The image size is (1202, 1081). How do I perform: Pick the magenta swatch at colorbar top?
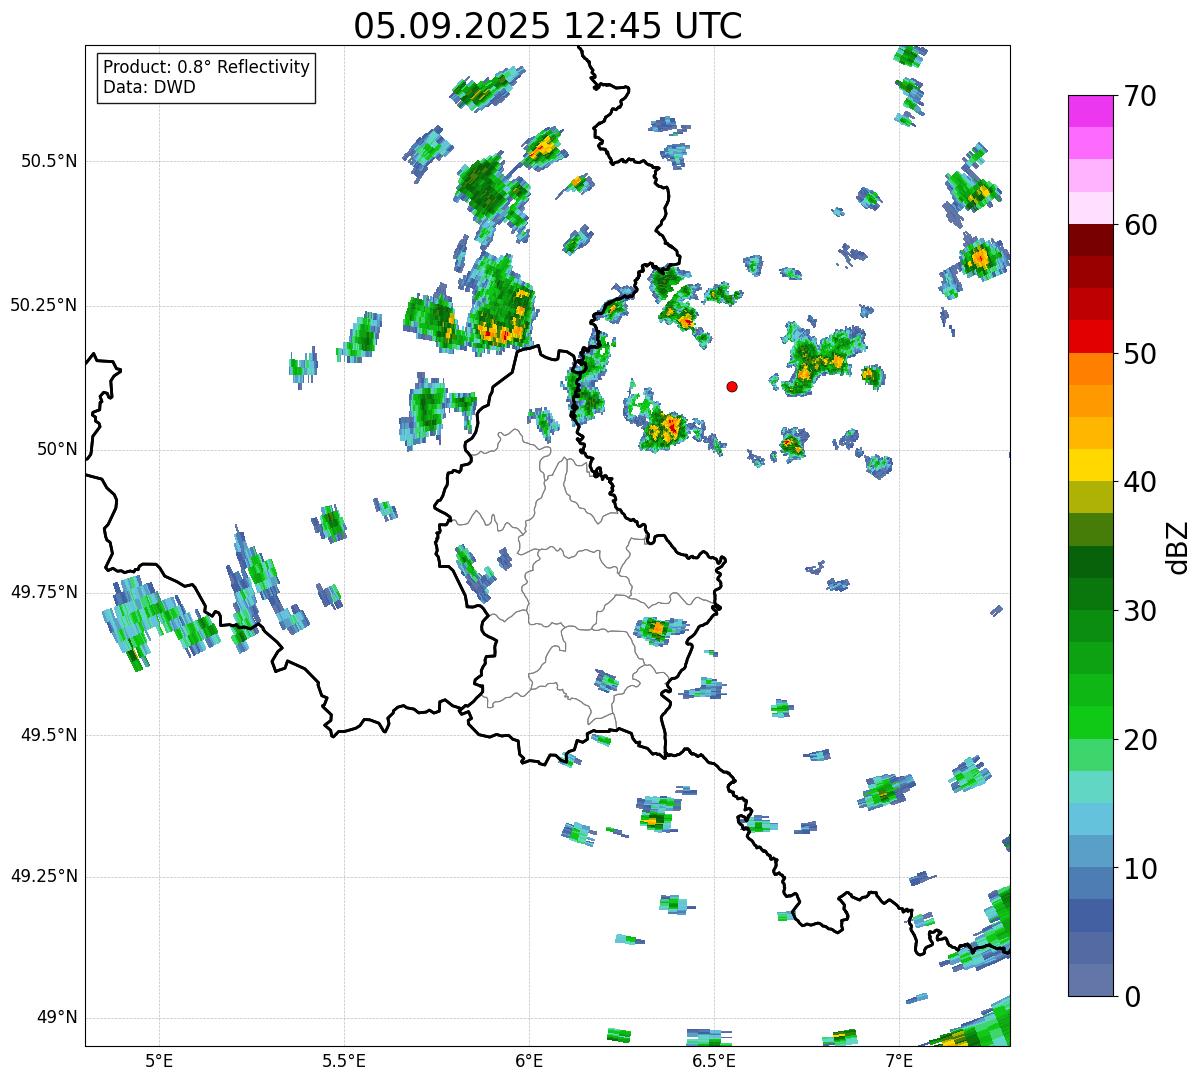(x=1090, y=111)
